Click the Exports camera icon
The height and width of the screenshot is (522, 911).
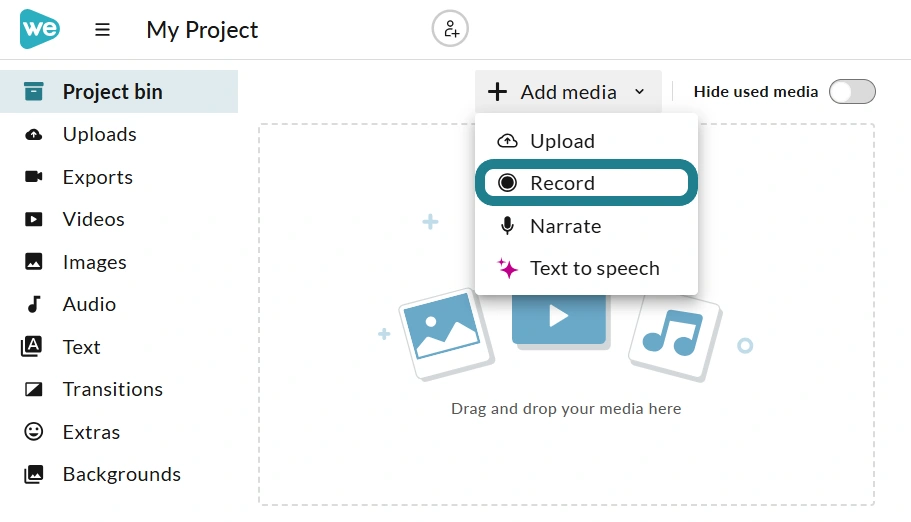pyautogui.click(x=34, y=177)
